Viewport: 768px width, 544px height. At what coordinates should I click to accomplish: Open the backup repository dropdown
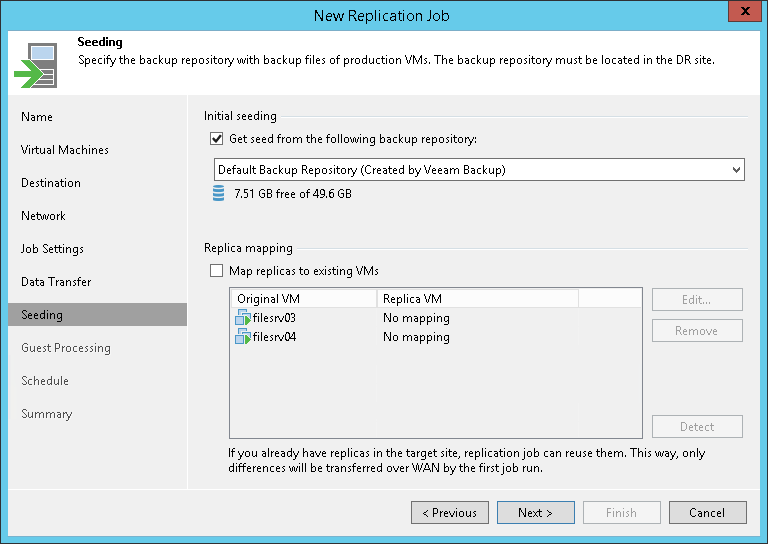[736, 170]
